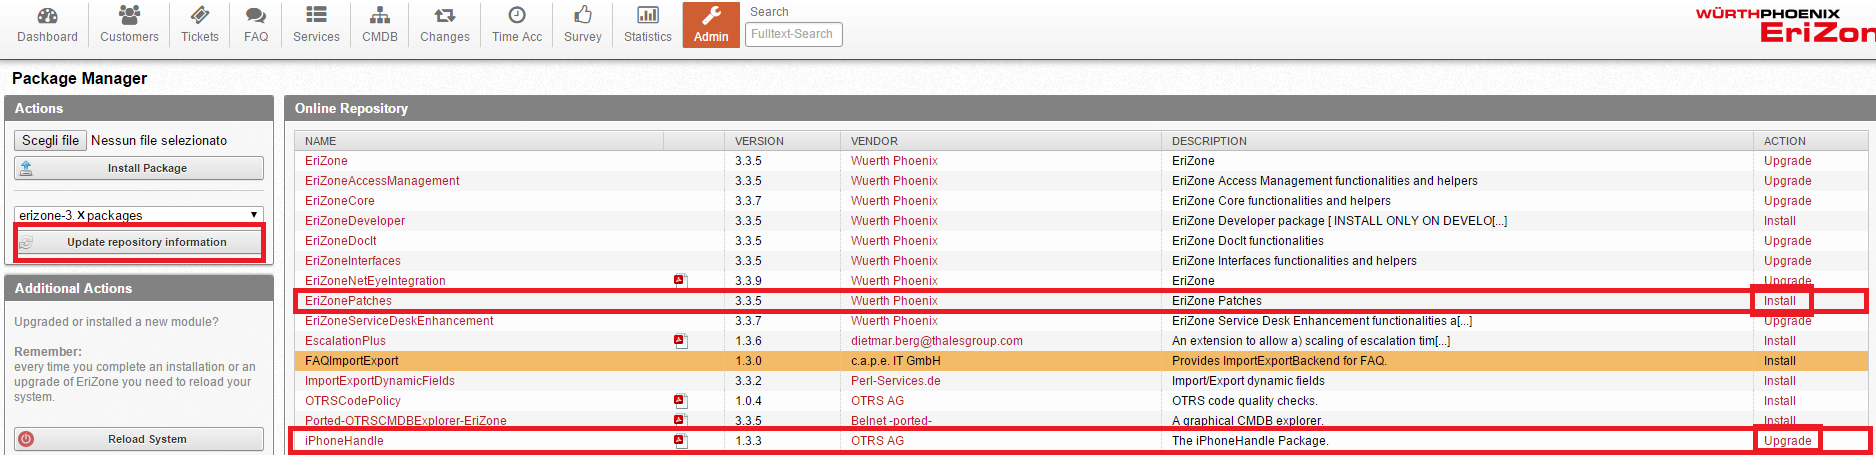This screenshot has height=455, width=1876.
Task: Open the EriZoneCore package link
Action: click(340, 201)
